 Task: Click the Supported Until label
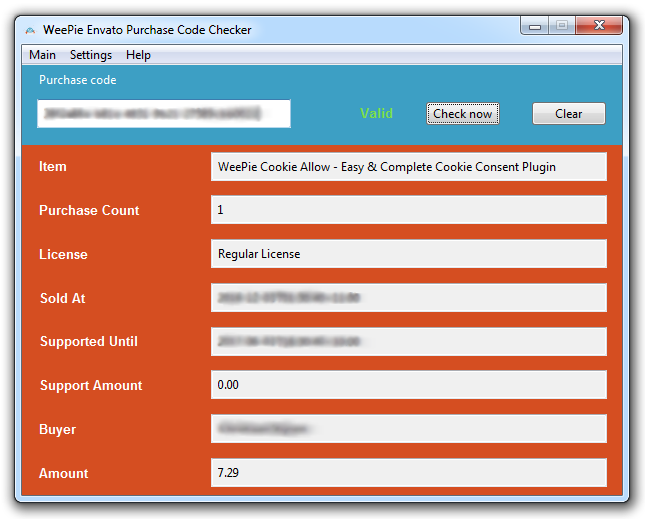pyautogui.click(x=88, y=341)
